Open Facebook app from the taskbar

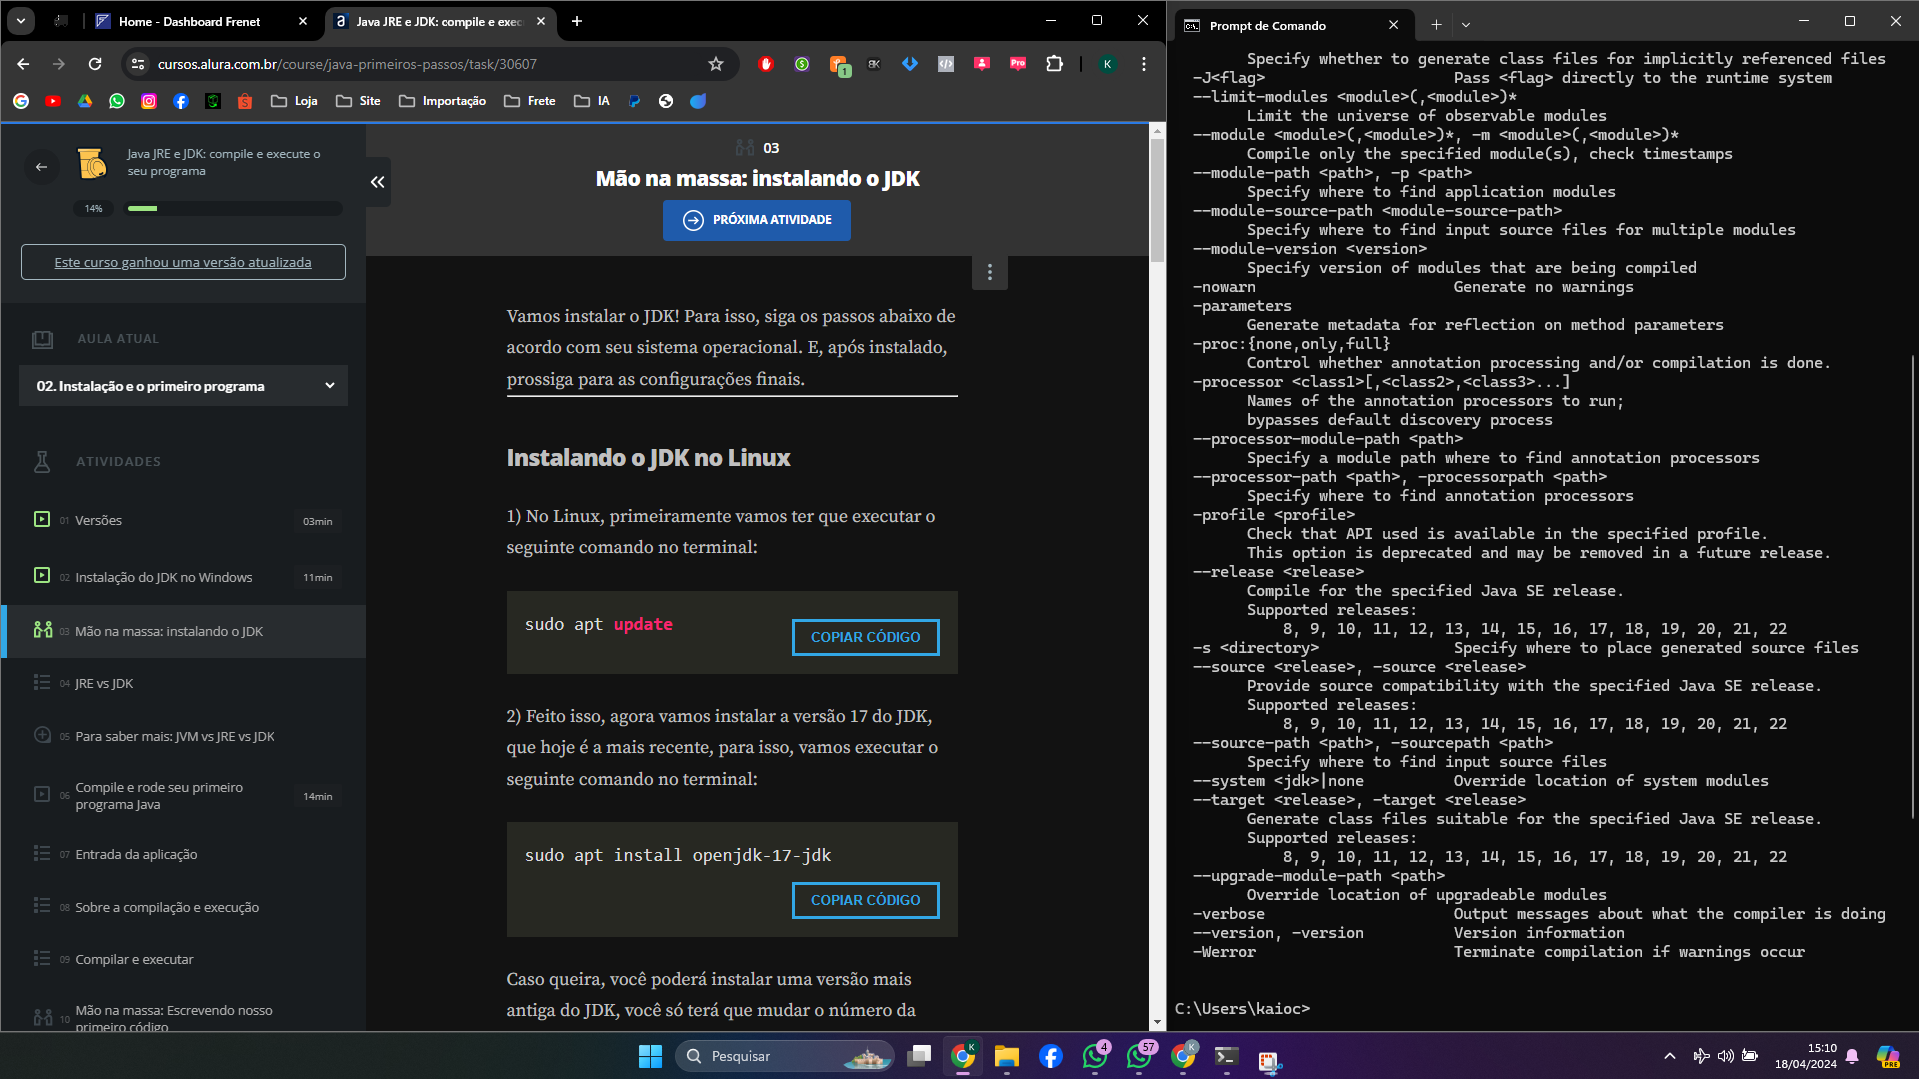1051,1056
